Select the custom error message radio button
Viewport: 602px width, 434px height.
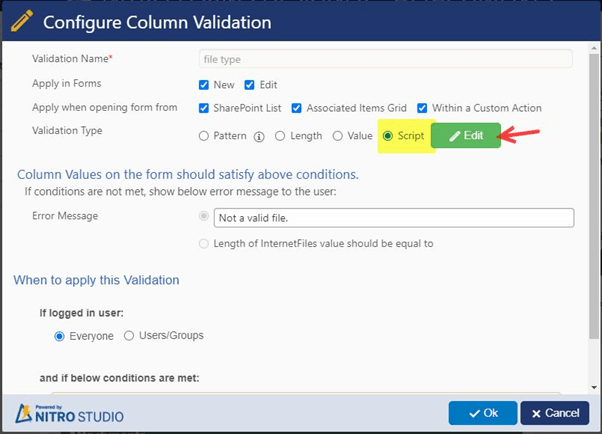click(x=205, y=217)
